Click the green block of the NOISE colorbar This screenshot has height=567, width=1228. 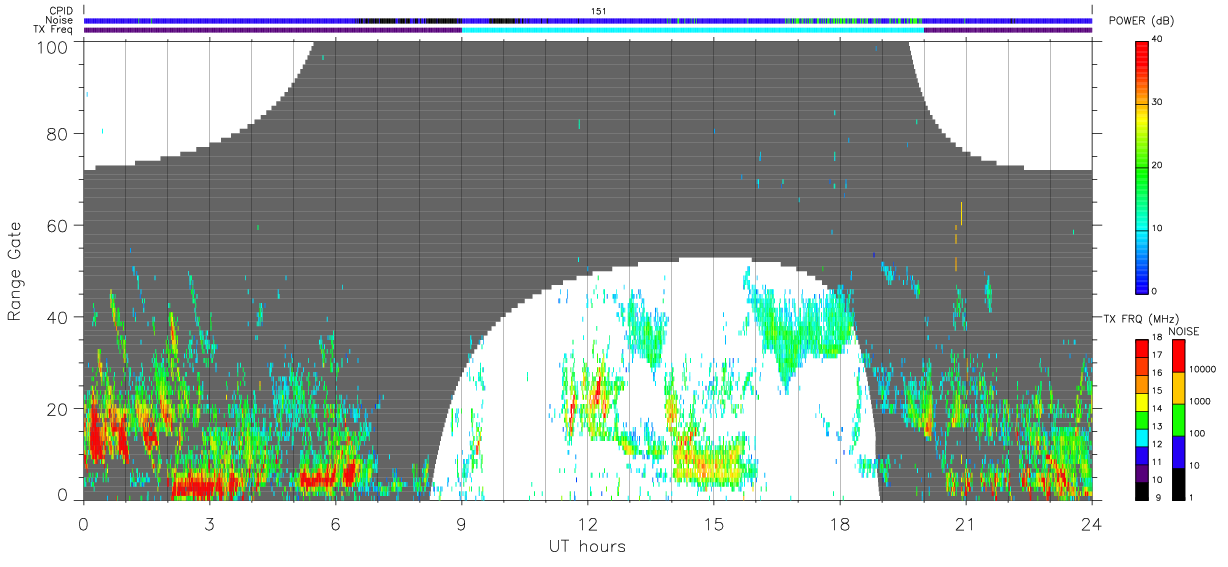(x=1179, y=419)
